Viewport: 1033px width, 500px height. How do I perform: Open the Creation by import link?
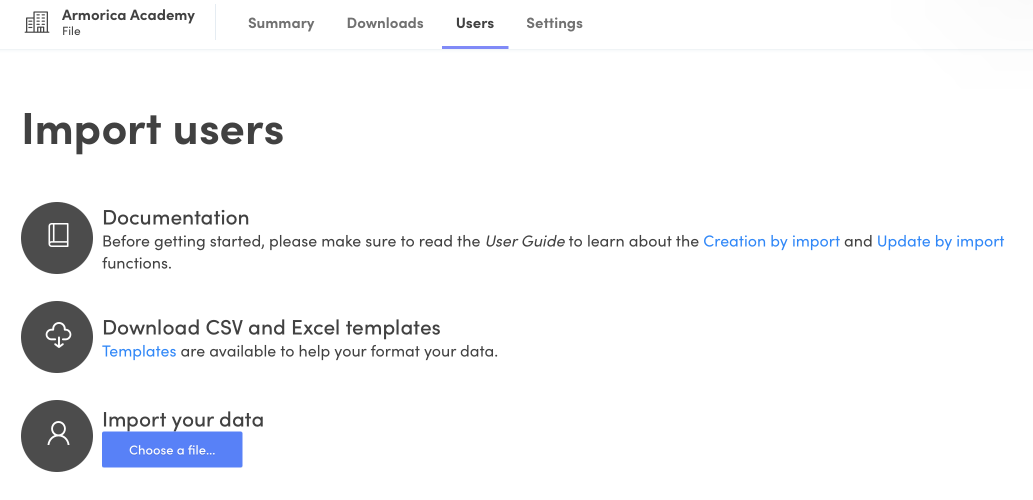pyautogui.click(x=771, y=241)
